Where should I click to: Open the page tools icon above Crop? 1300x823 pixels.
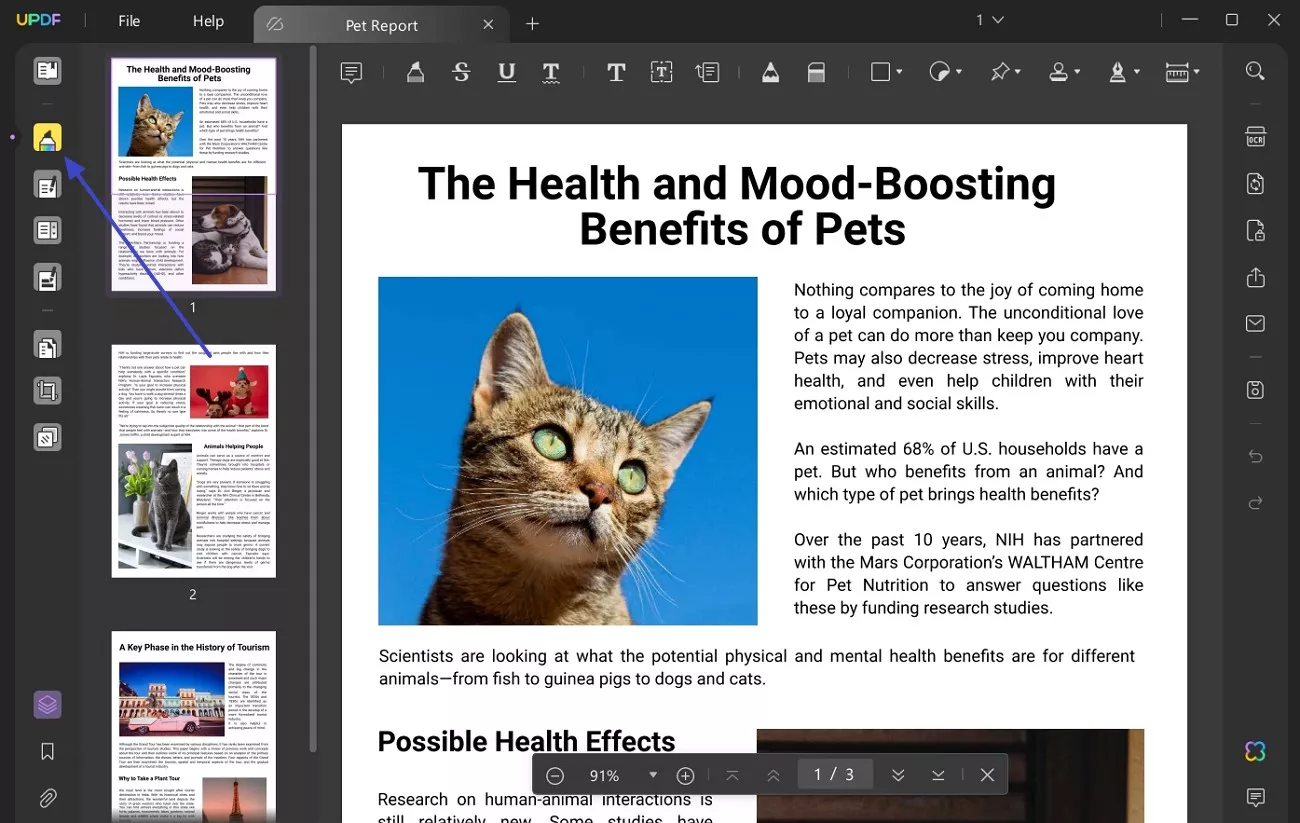pyautogui.click(x=47, y=345)
